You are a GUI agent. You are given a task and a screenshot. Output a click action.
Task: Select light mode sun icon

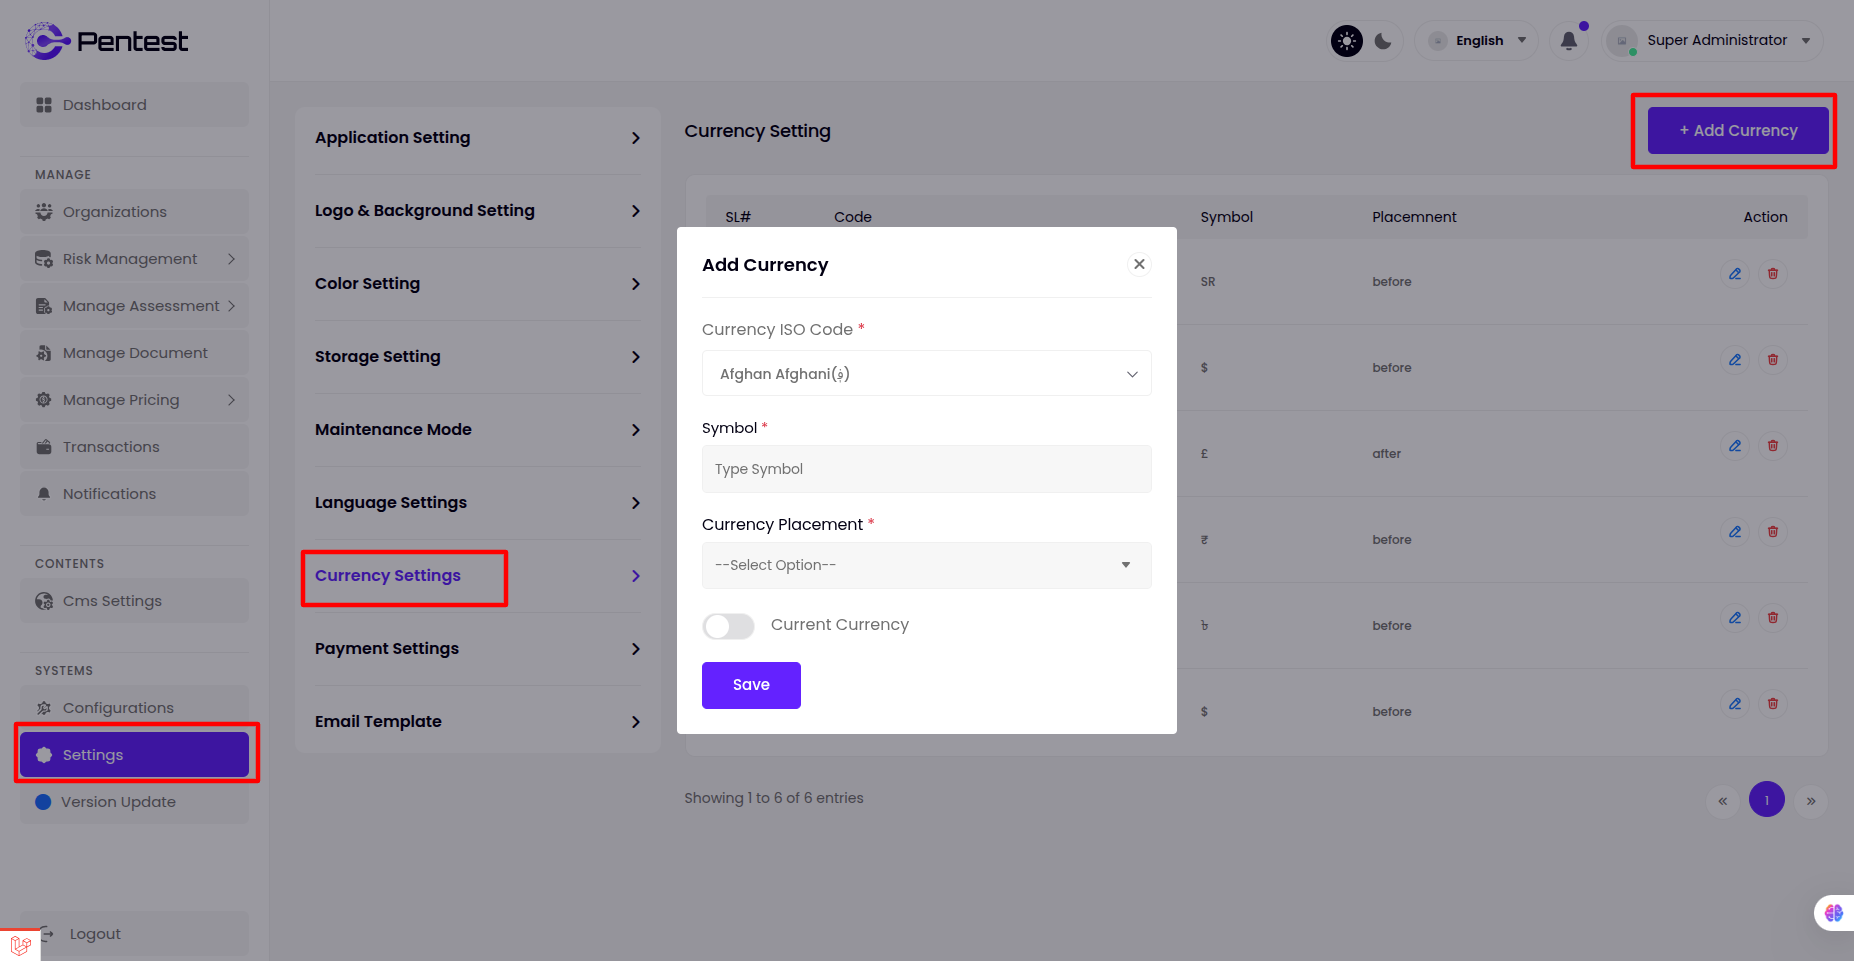pos(1347,41)
